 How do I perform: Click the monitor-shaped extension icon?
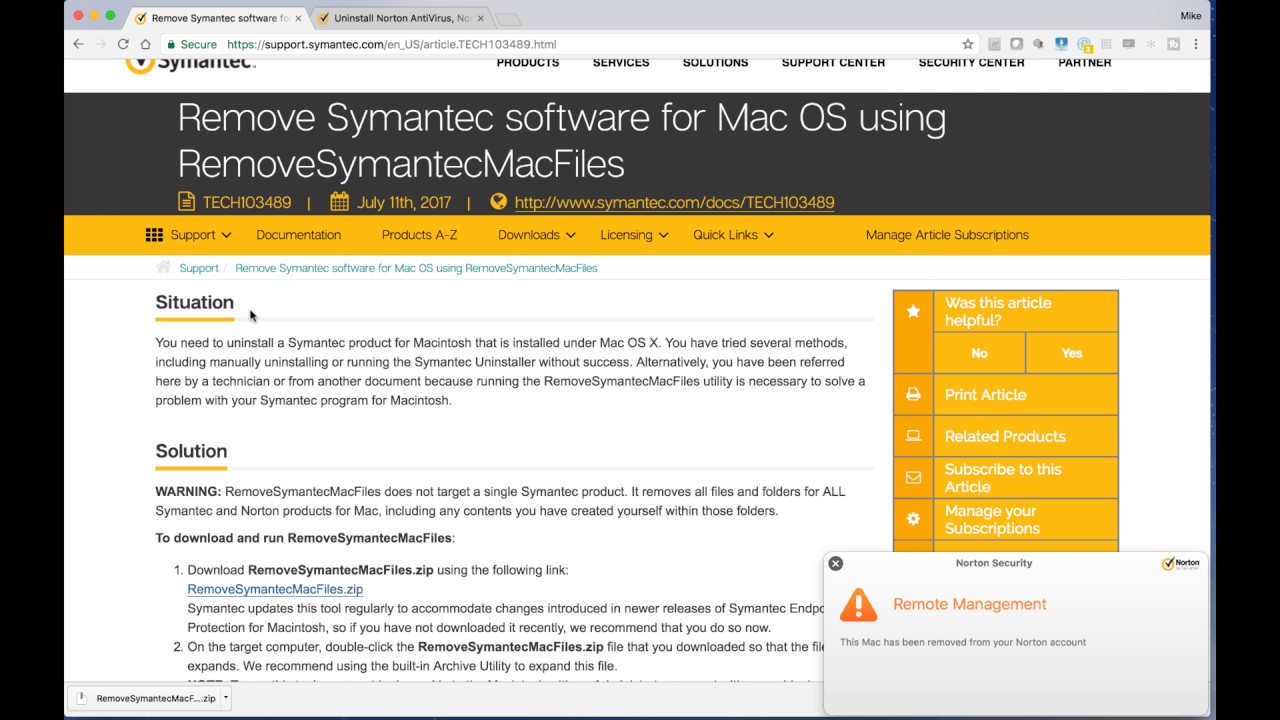[x=1128, y=44]
